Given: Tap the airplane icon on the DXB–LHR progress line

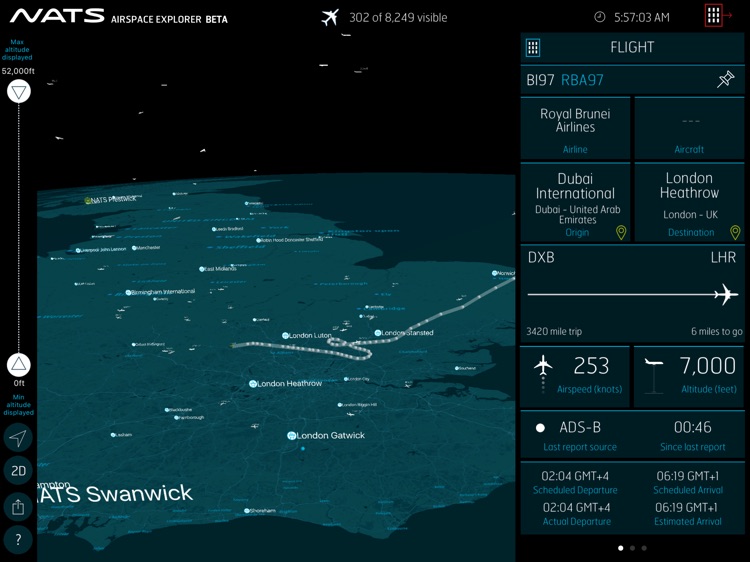Looking at the screenshot, I should coord(726,294).
